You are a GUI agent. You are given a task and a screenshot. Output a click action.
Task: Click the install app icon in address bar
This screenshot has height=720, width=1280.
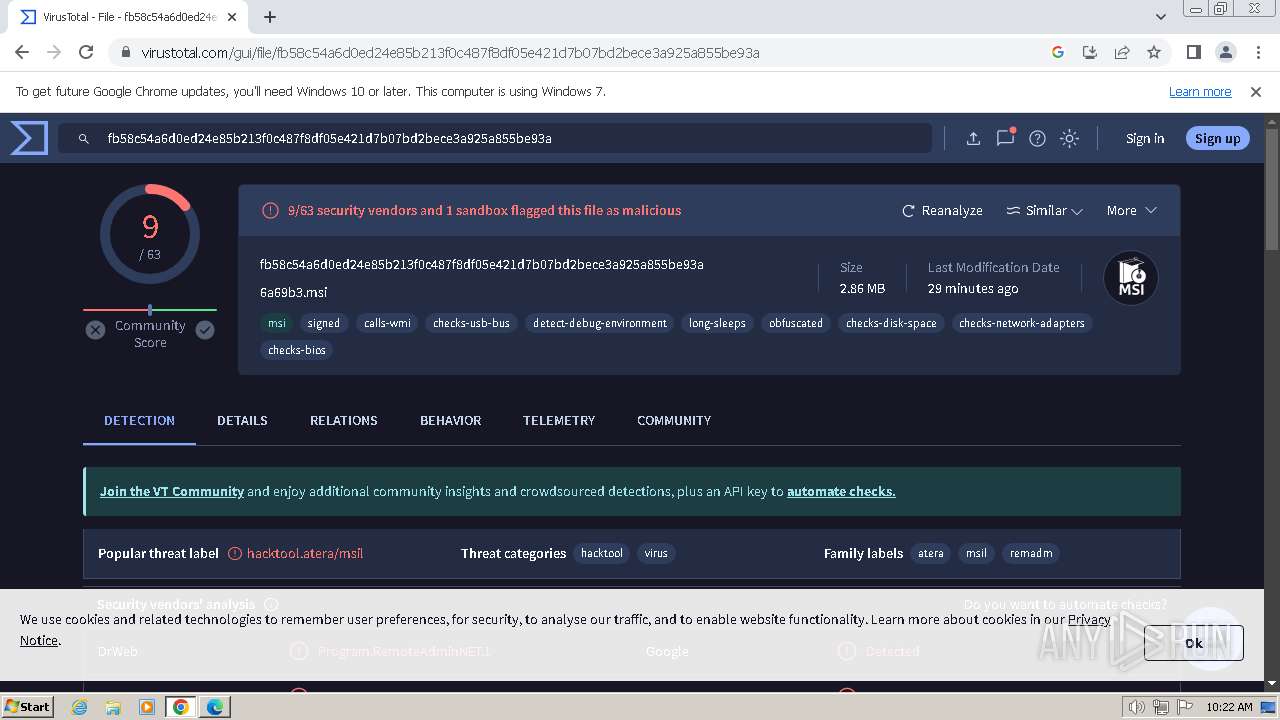(x=1090, y=52)
